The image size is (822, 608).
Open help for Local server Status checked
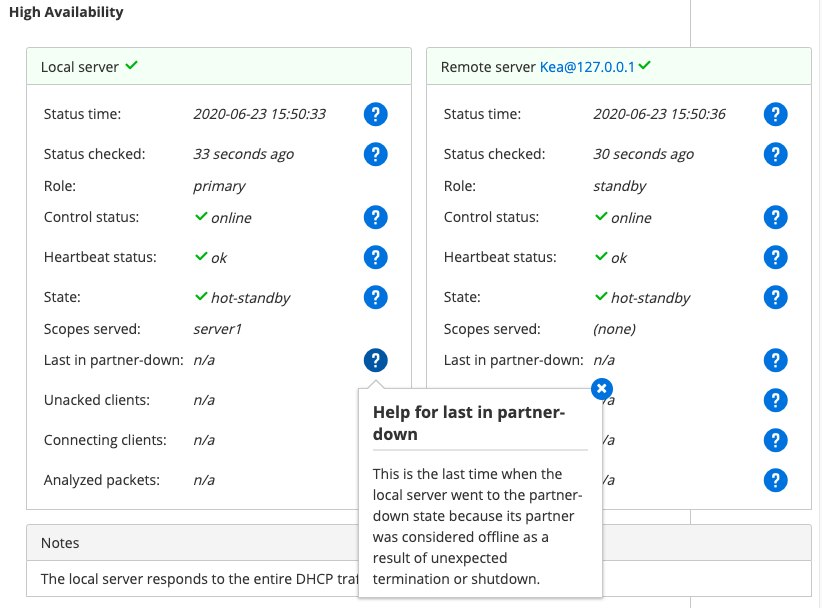coord(375,154)
